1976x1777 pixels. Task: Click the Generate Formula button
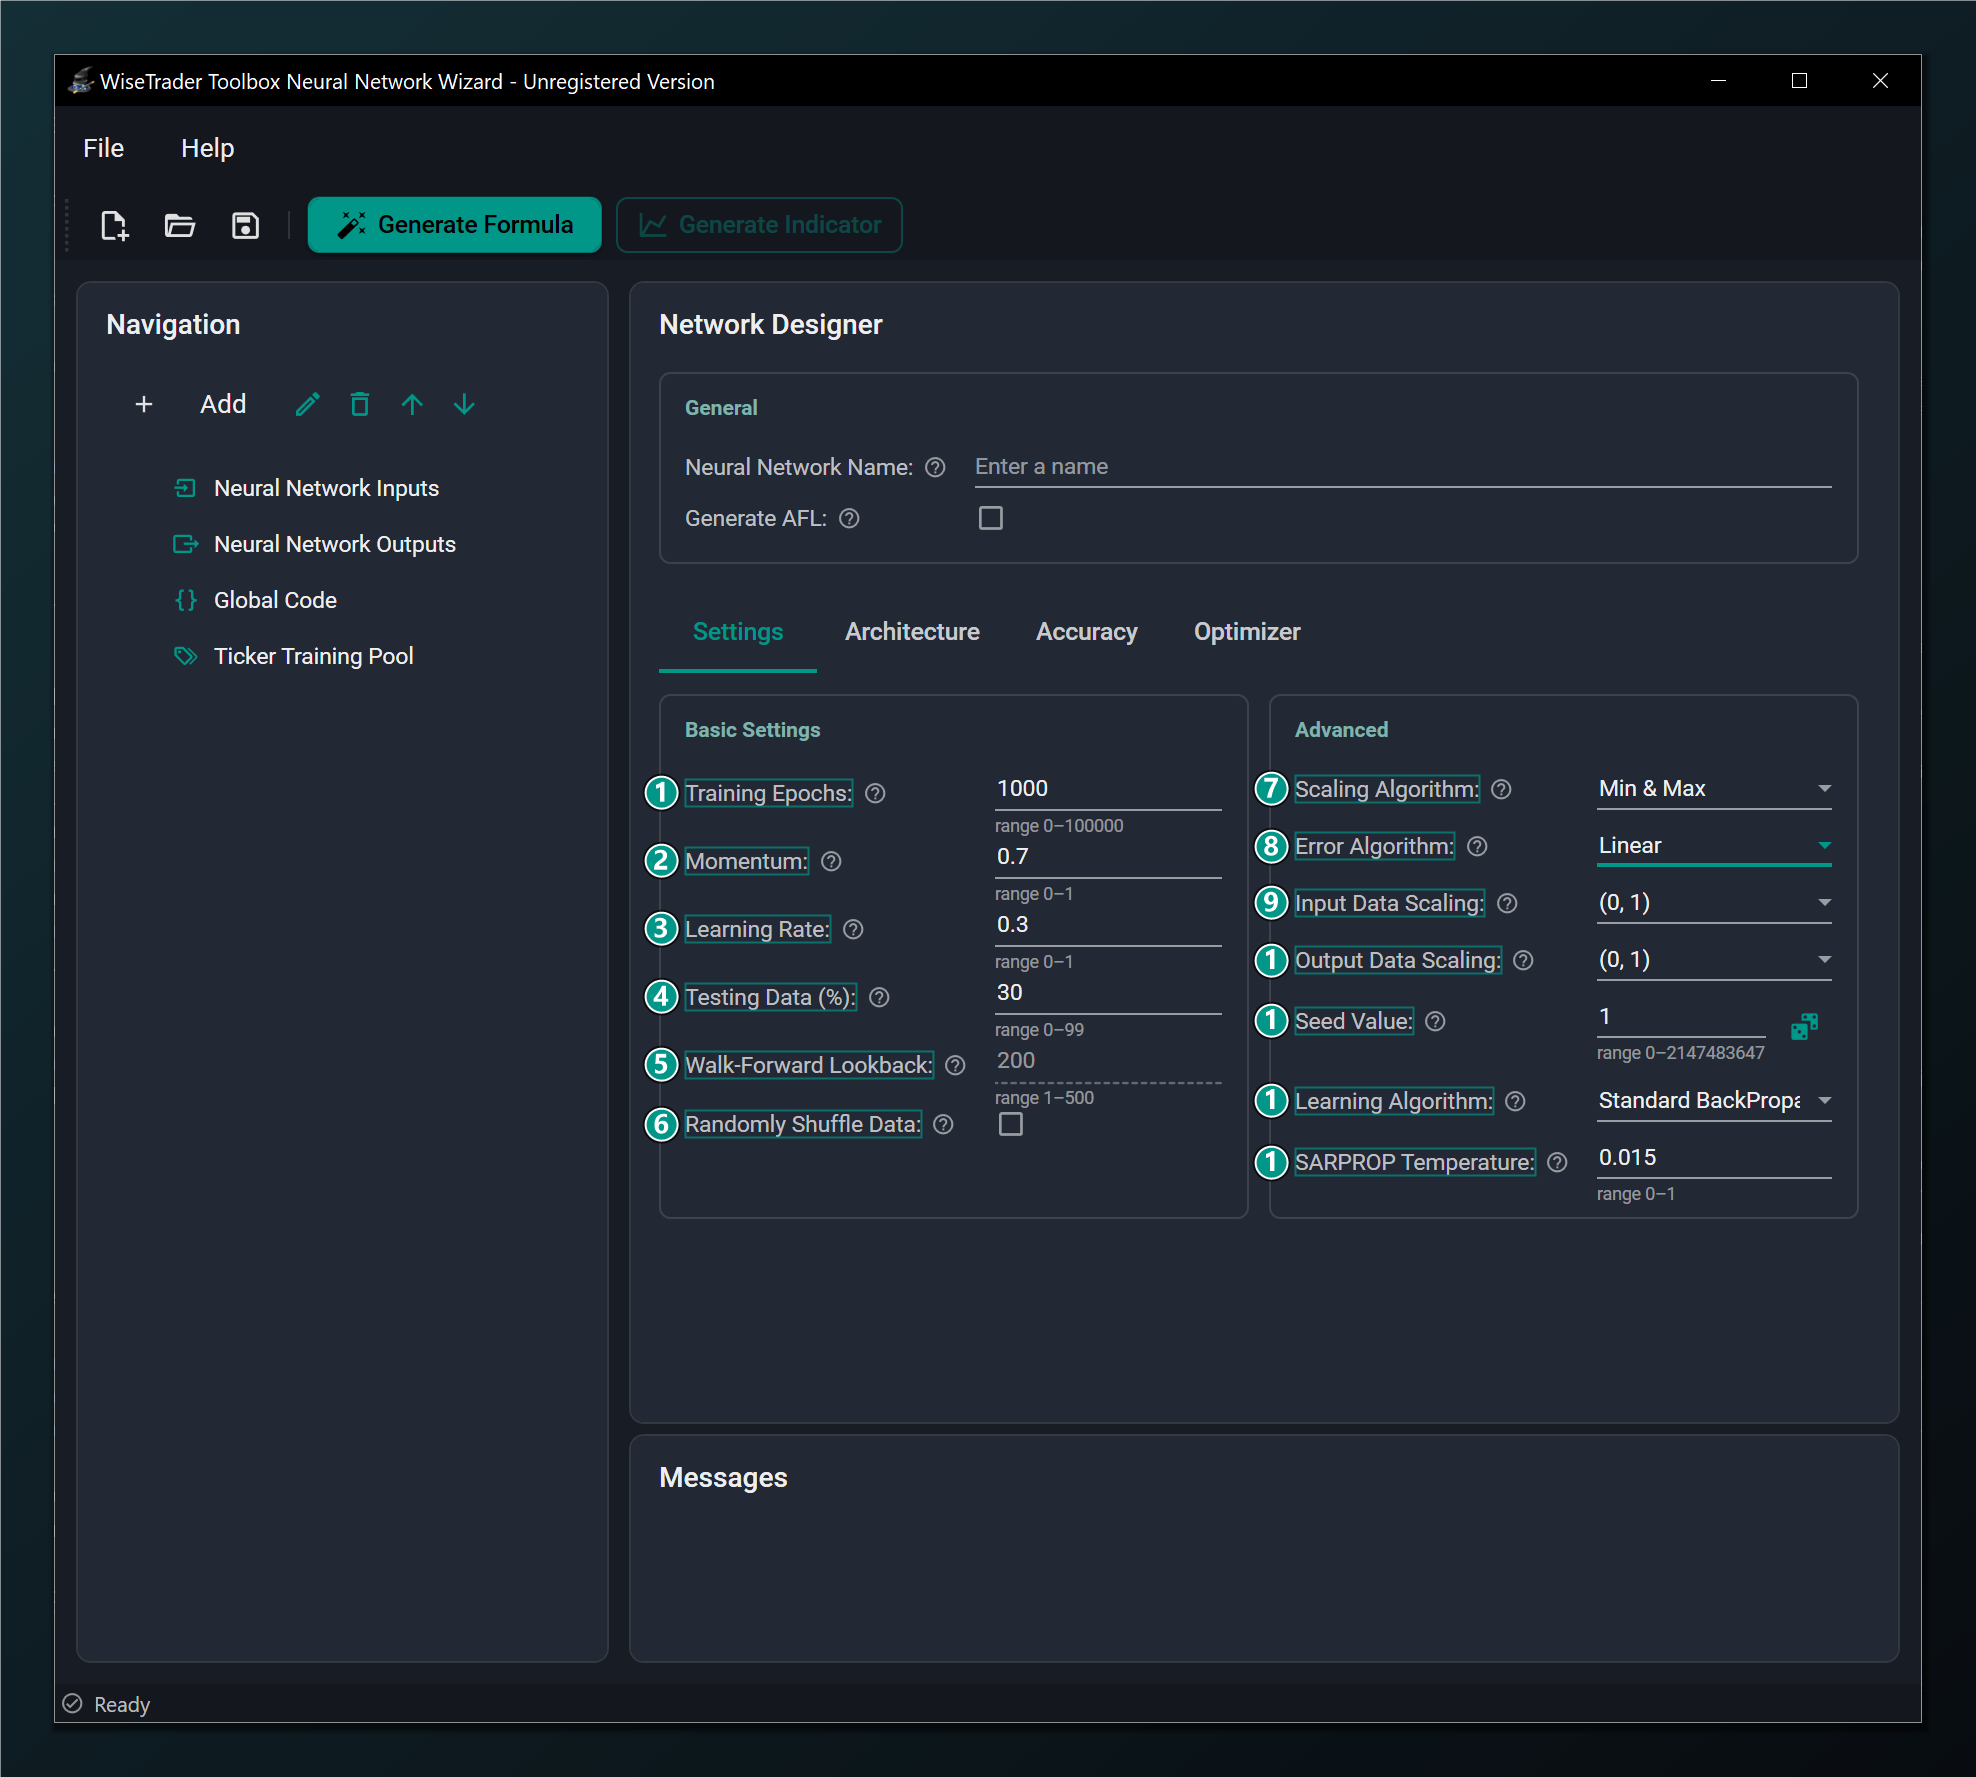(x=455, y=225)
